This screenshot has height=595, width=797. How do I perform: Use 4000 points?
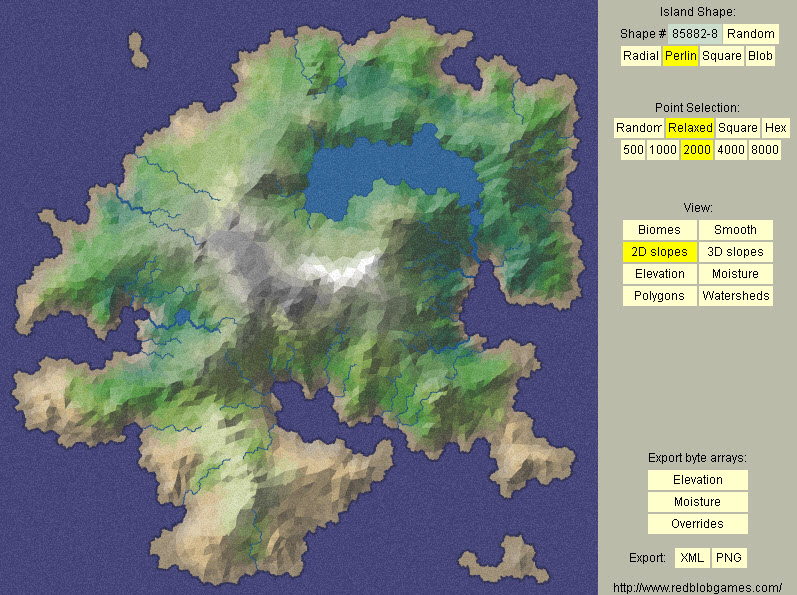[x=731, y=150]
